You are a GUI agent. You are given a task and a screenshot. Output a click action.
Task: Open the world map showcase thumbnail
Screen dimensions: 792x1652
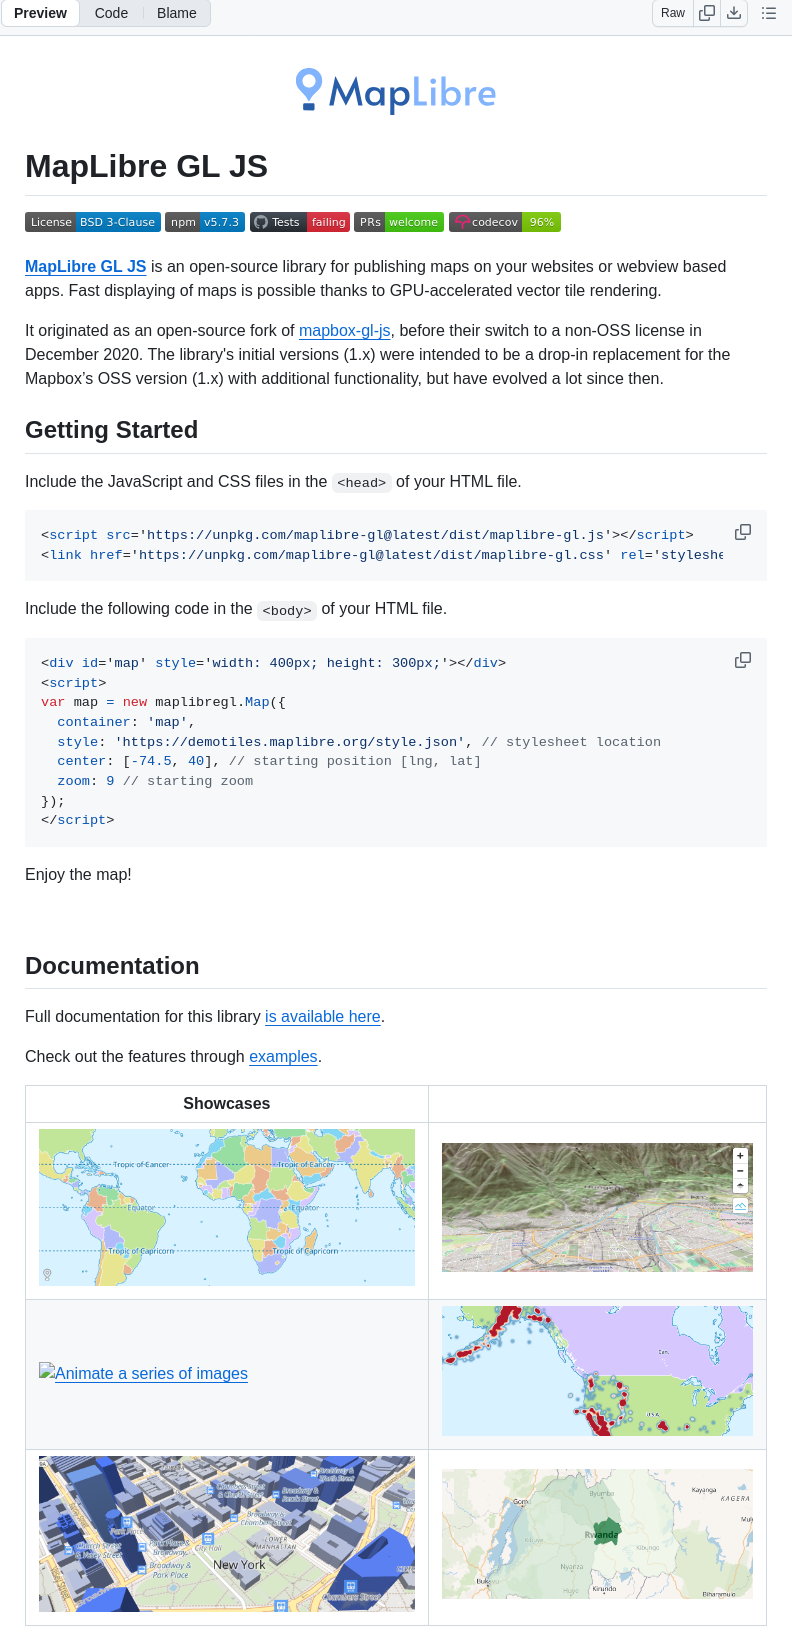click(226, 1206)
